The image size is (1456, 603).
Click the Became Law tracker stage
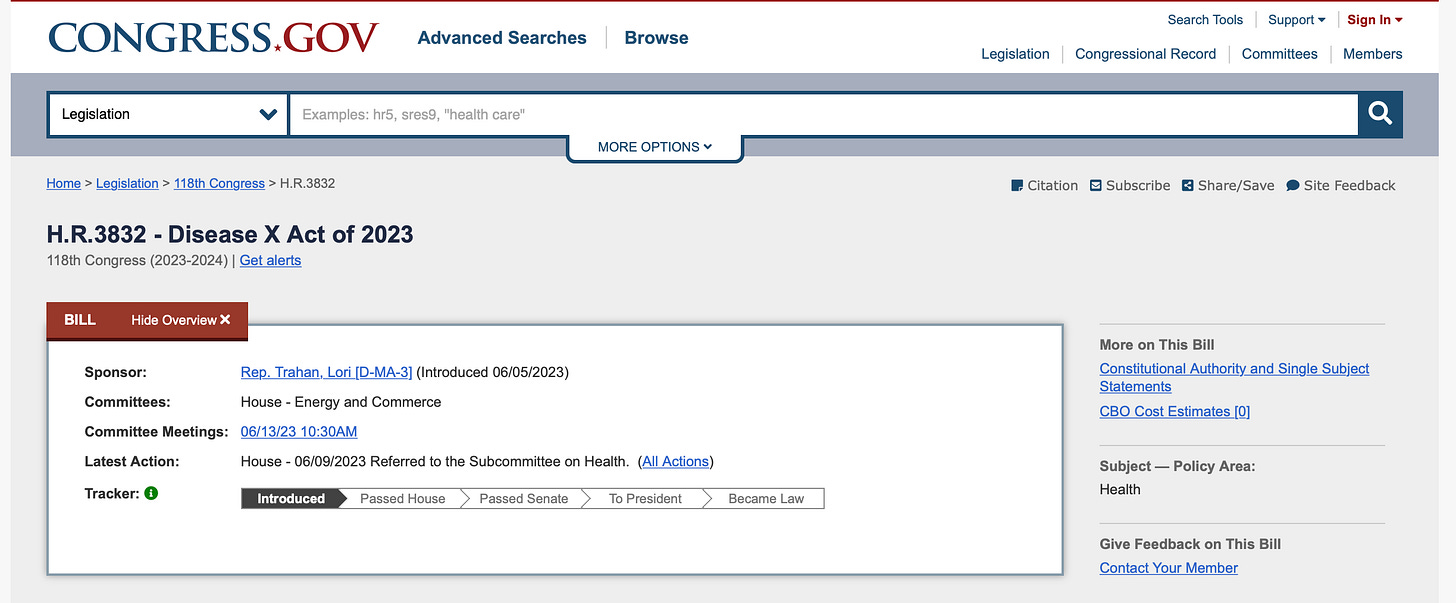[766, 498]
